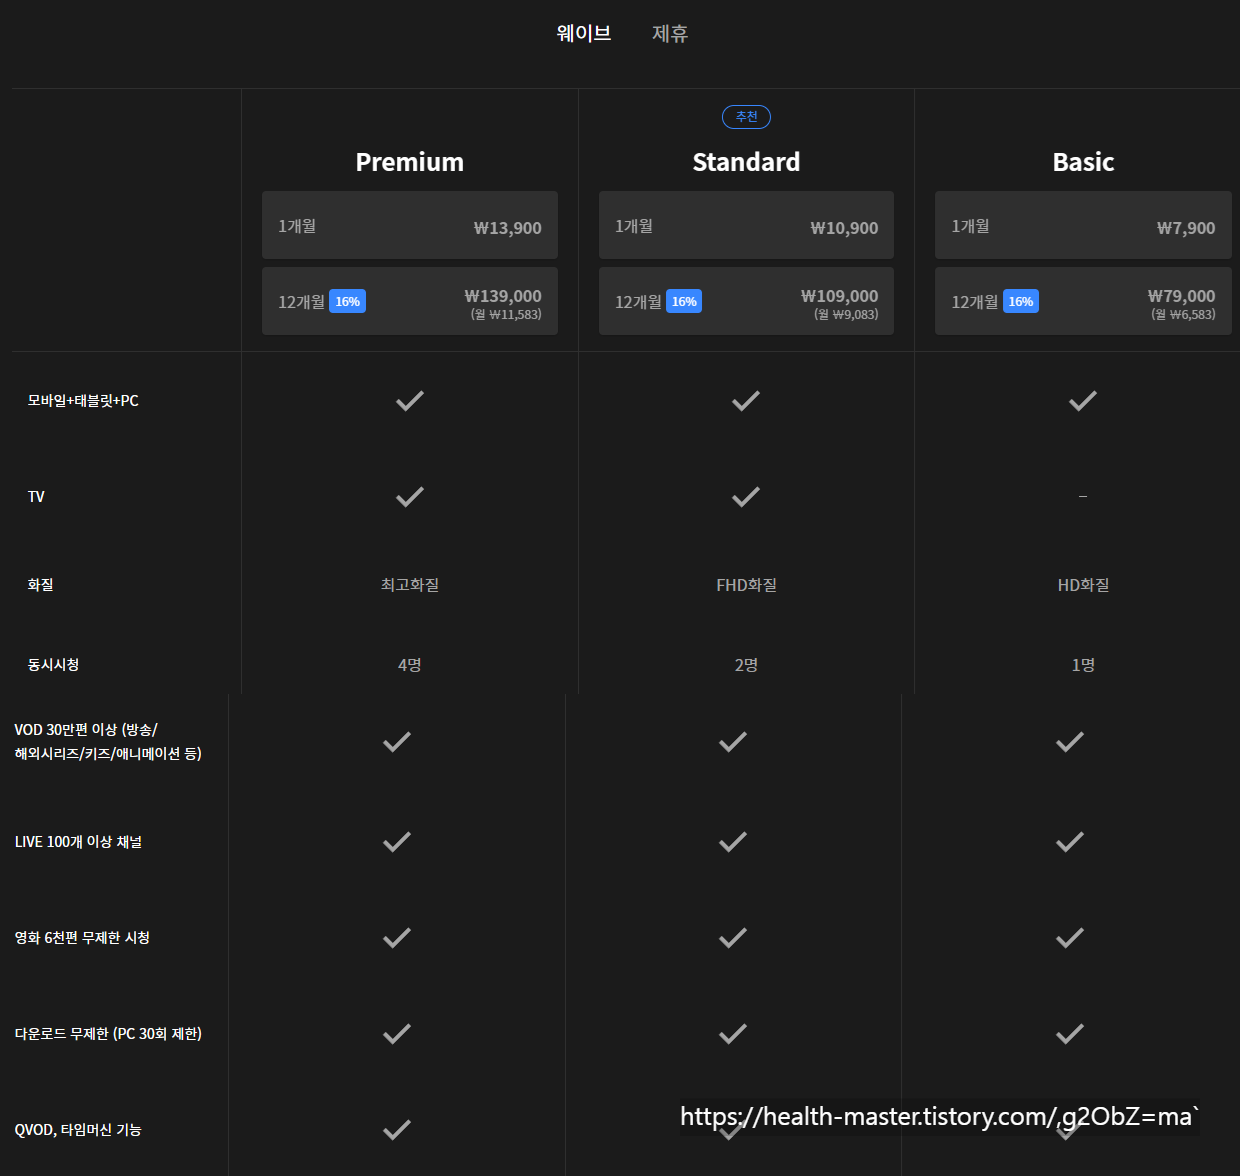Click HD화질 in Basic column
1240x1176 pixels.
(1083, 585)
